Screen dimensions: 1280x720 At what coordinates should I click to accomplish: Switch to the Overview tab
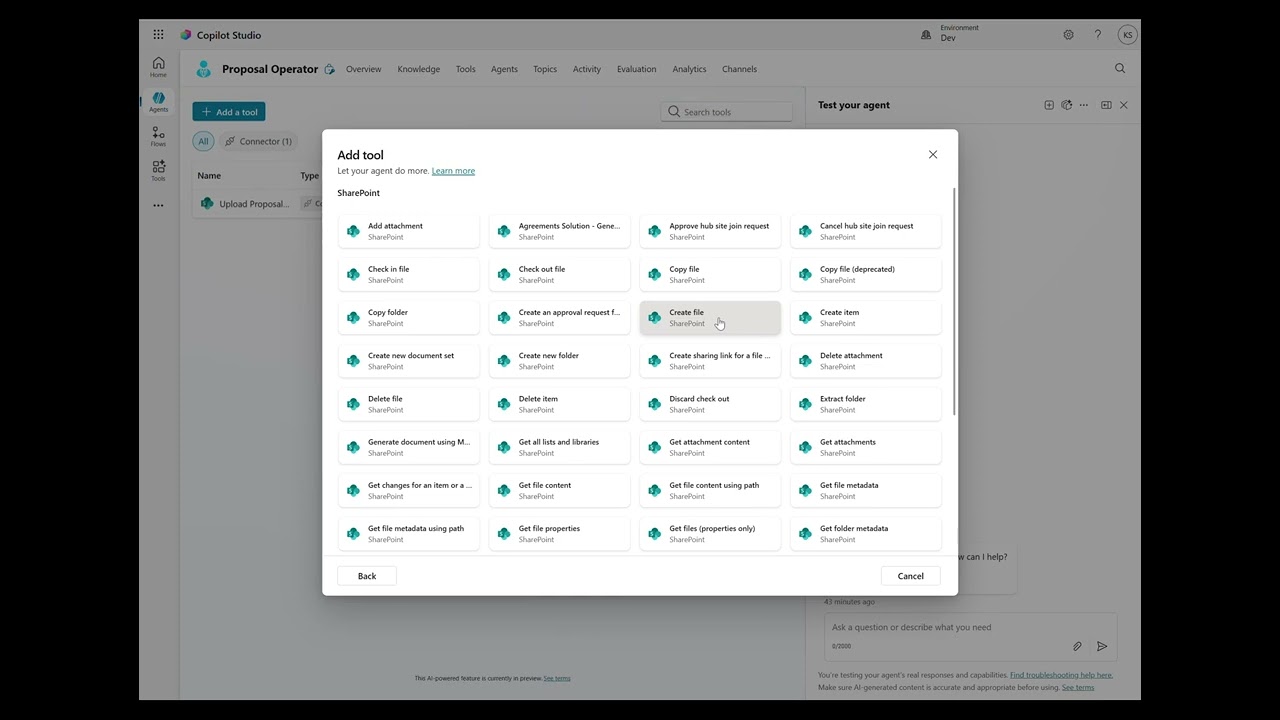pyautogui.click(x=363, y=69)
